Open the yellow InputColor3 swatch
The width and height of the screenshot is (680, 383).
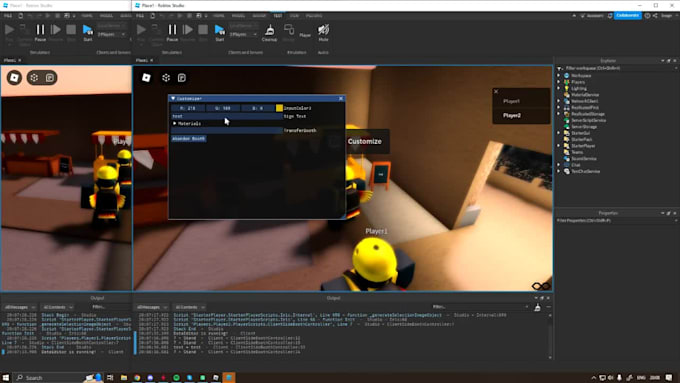(x=279, y=108)
